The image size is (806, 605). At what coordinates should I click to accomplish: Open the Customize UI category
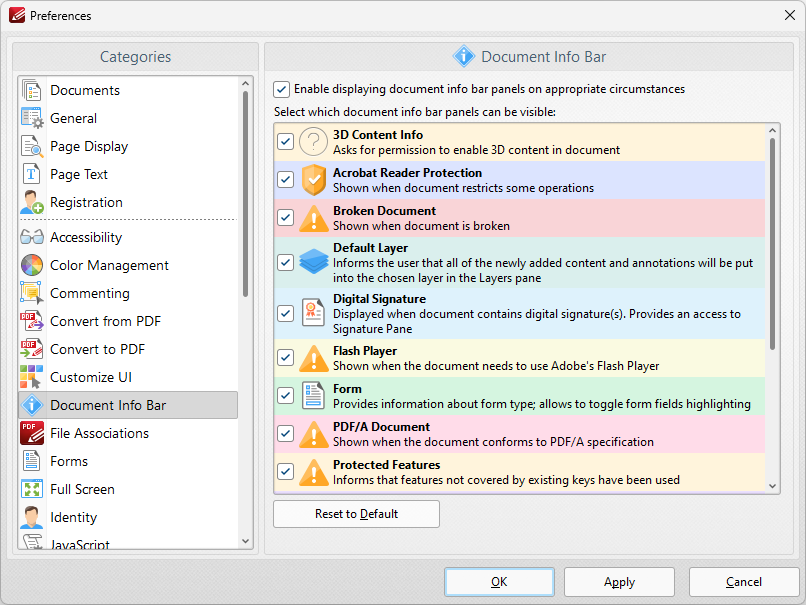pyautogui.click(x=128, y=377)
